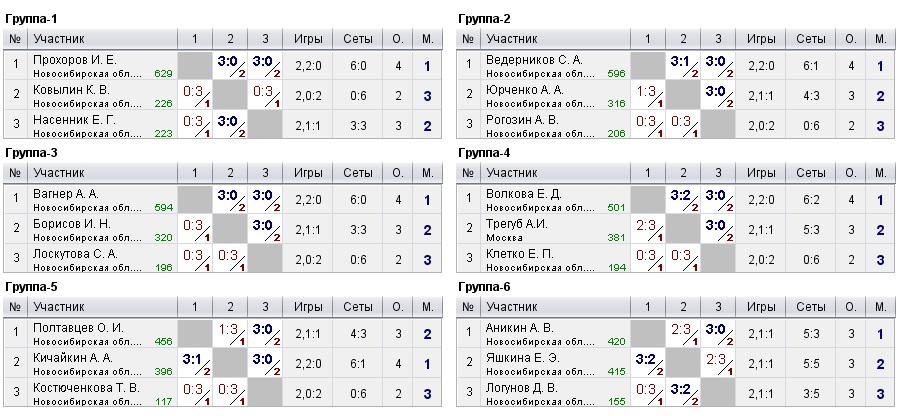905x416 pixels.
Task: Click the Группа-4 group heading
Action: pos(484,153)
